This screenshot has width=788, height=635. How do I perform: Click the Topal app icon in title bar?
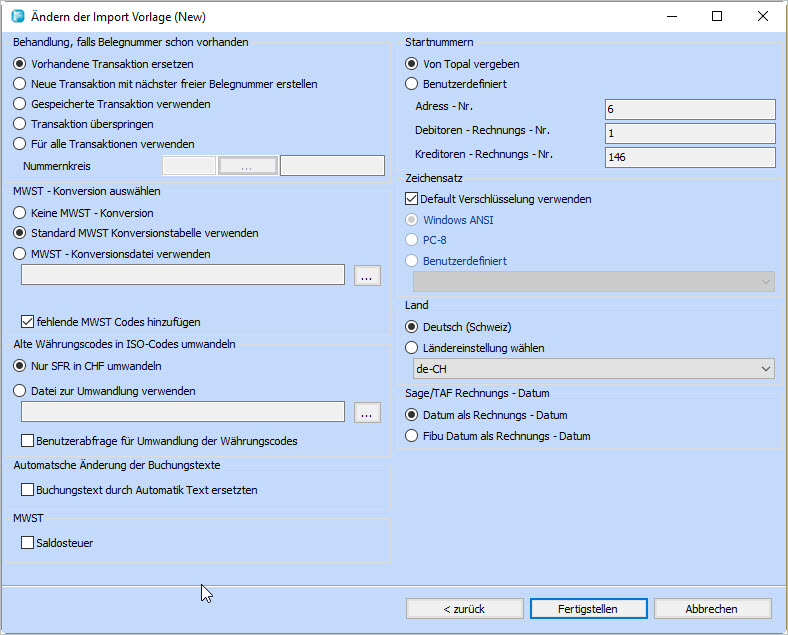(14, 17)
